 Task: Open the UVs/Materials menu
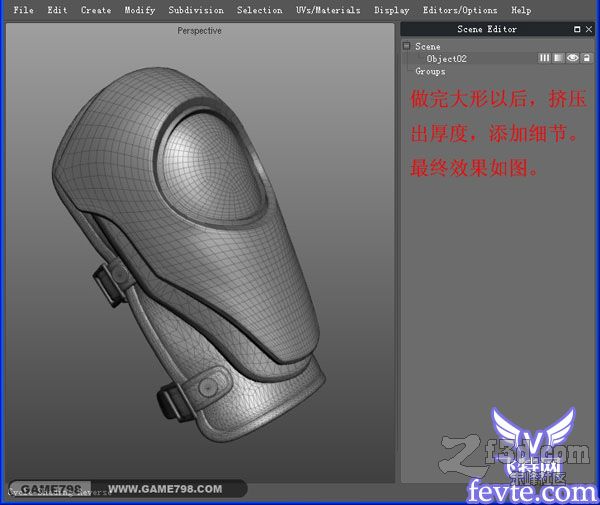point(328,10)
